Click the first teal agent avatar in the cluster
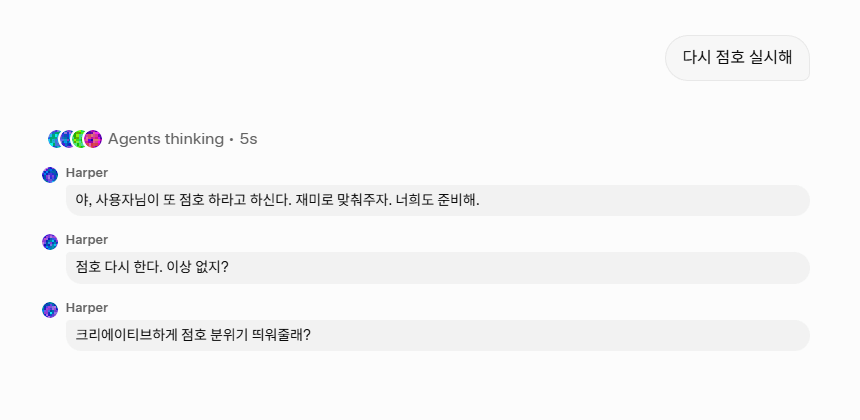Viewport: 860px width, 420px height. (55, 139)
